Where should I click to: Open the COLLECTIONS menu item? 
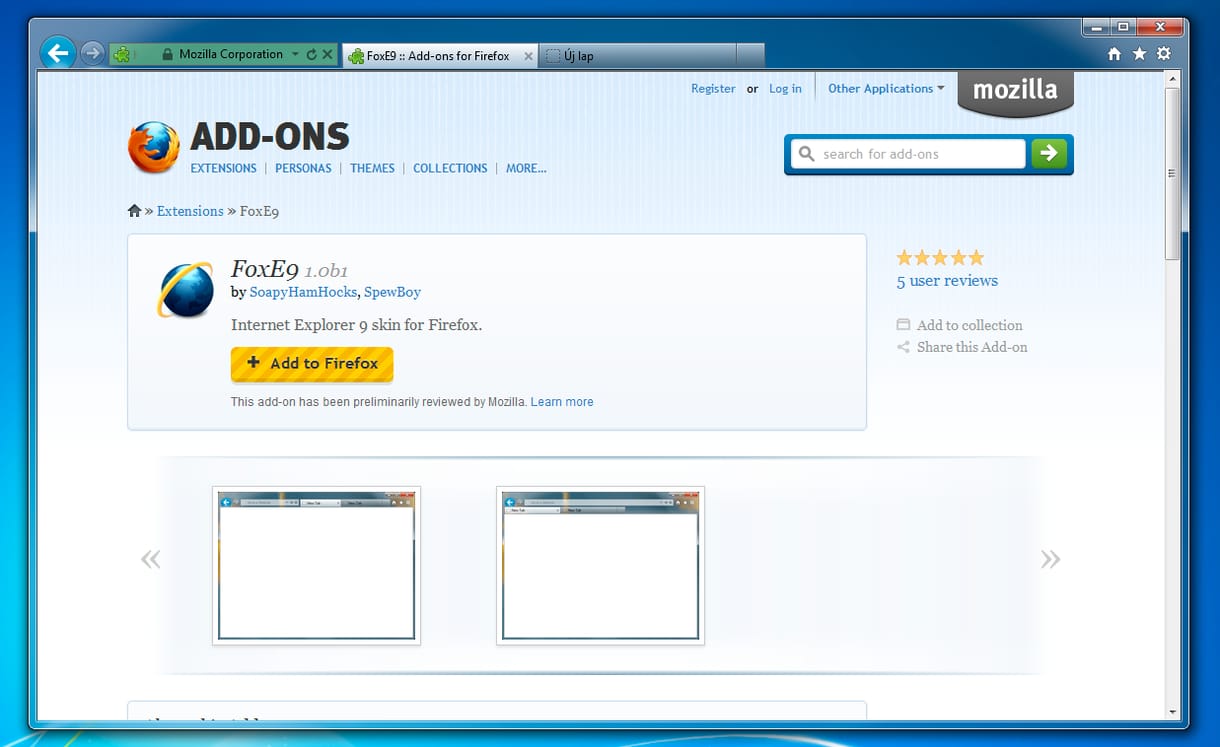point(450,168)
